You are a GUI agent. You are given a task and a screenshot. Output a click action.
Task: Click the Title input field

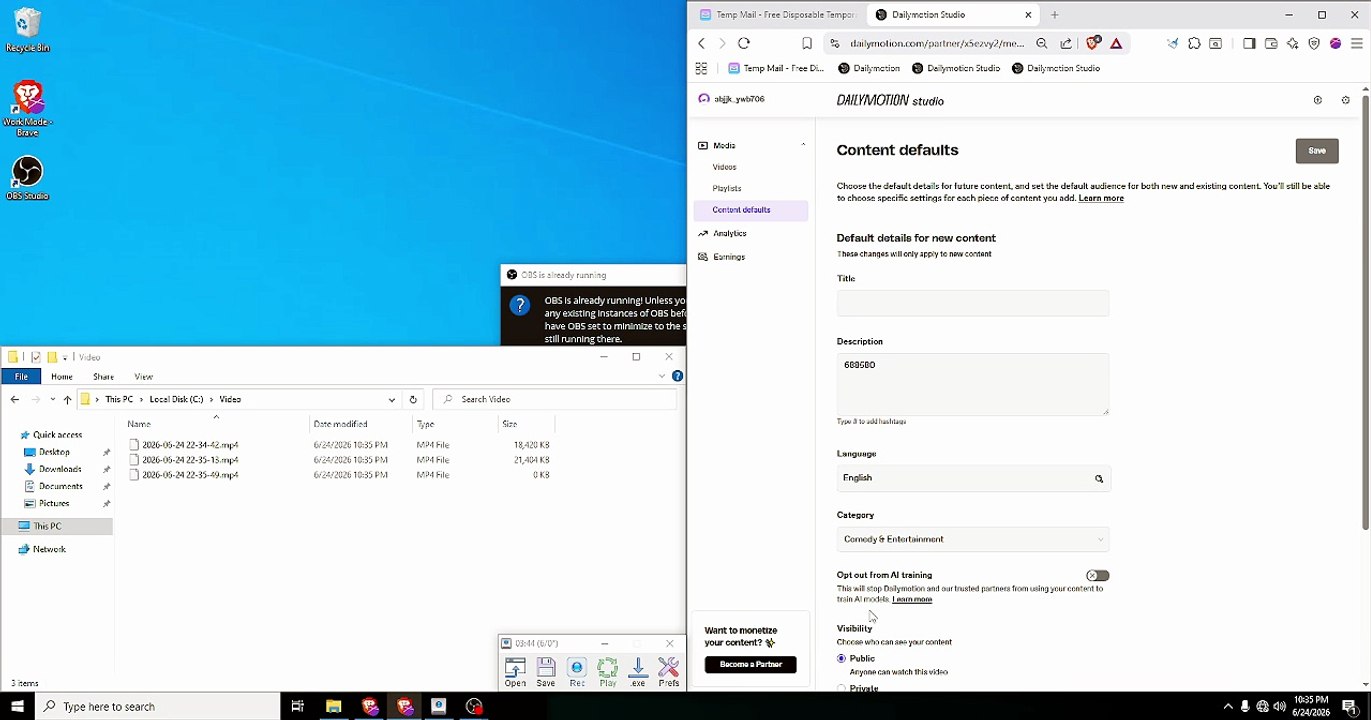click(x=973, y=303)
